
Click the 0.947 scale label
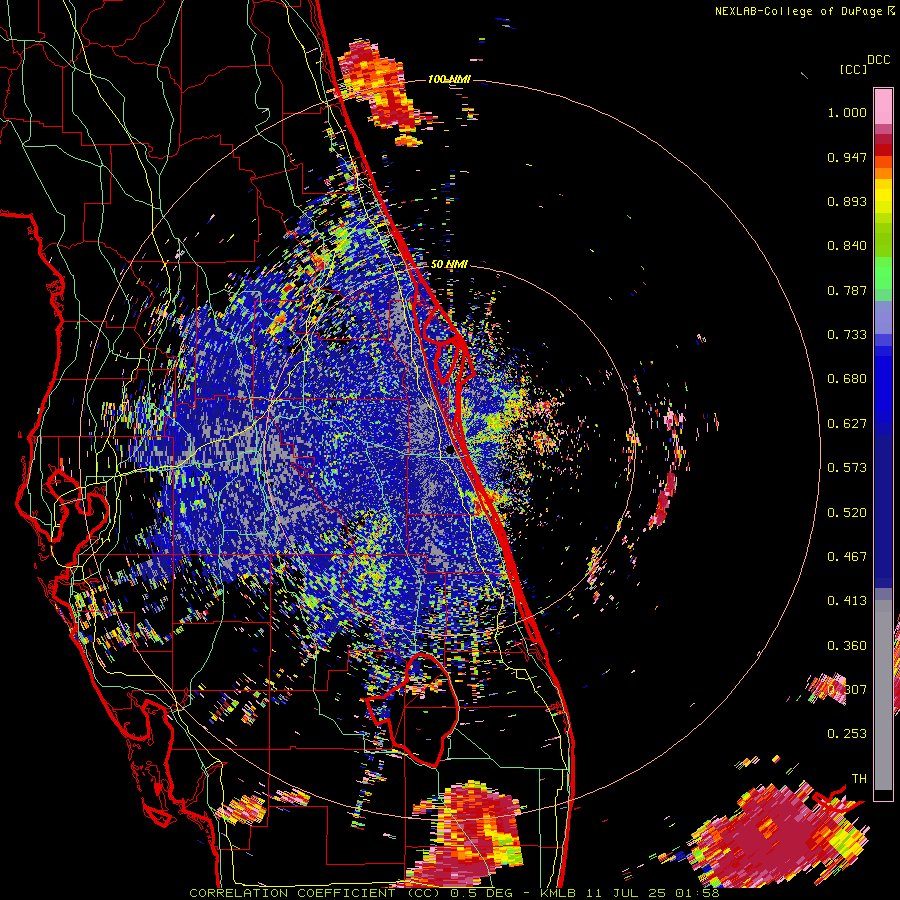pyautogui.click(x=847, y=157)
